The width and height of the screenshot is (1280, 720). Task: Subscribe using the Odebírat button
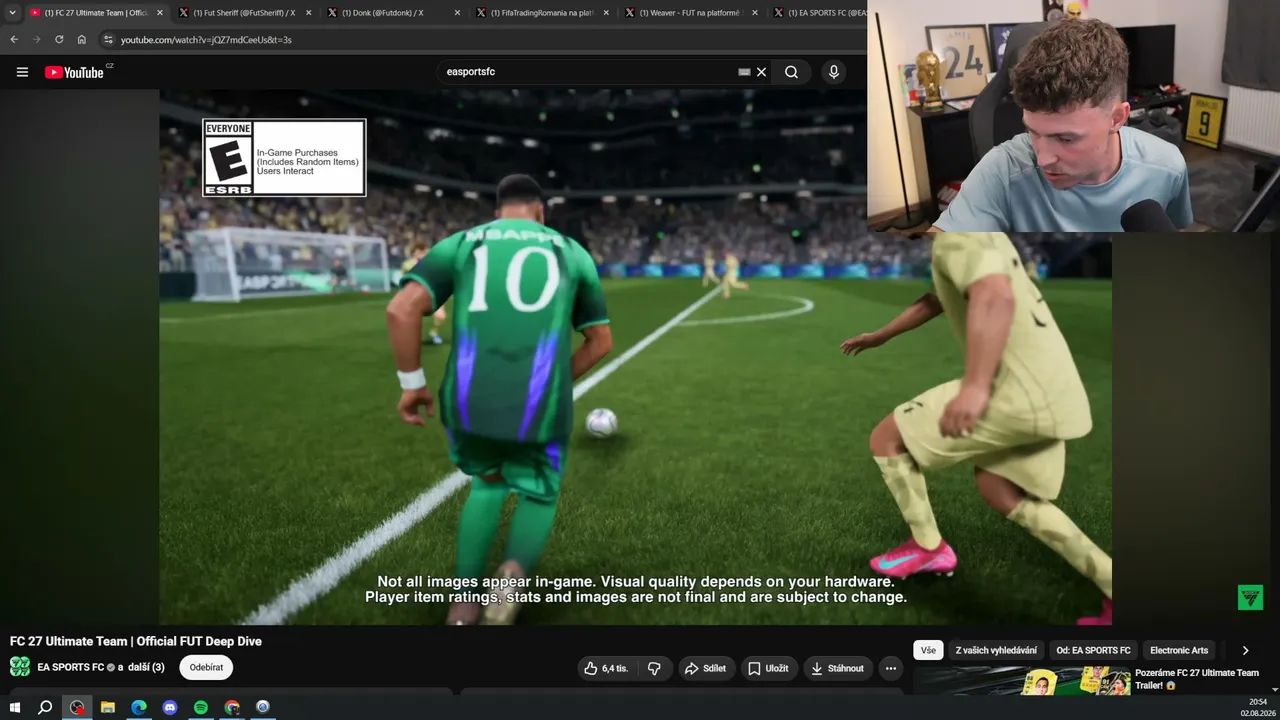coord(207,667)
